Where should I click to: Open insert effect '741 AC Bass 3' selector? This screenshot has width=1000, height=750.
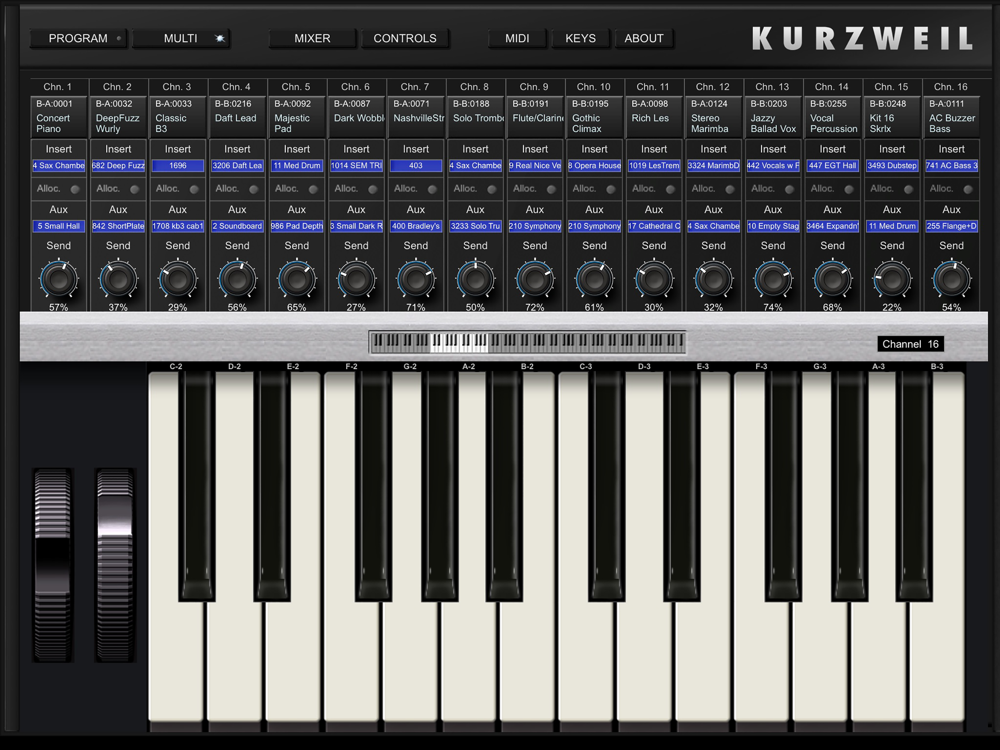[x=952, y=166]
